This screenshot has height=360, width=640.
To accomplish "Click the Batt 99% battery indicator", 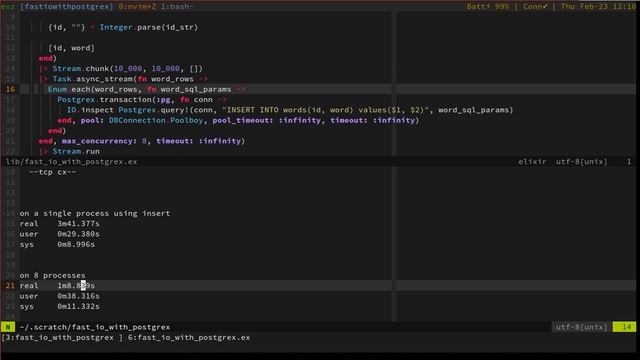I will tap(488, 7).
